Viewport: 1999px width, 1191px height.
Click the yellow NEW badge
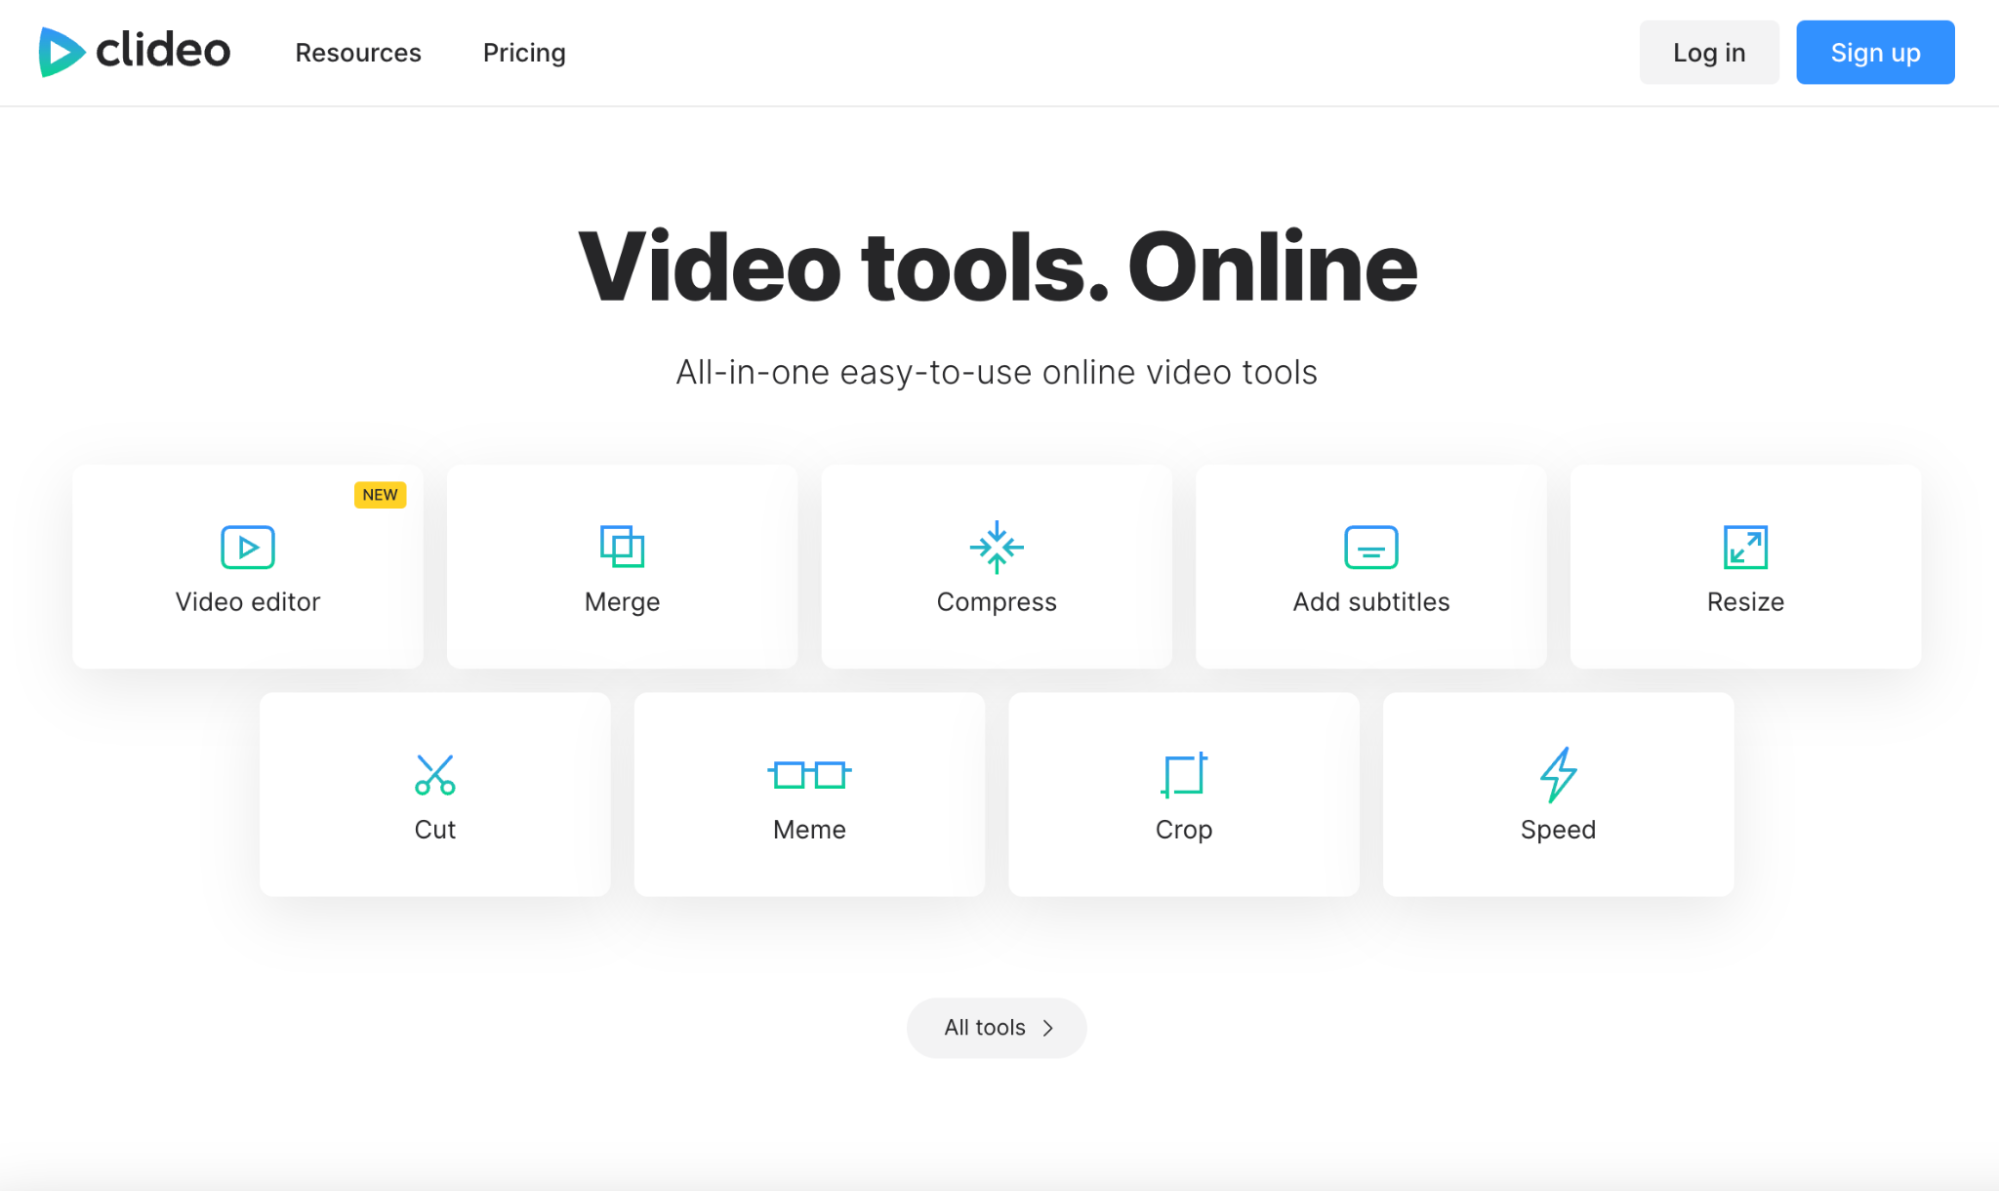point(380,495)
